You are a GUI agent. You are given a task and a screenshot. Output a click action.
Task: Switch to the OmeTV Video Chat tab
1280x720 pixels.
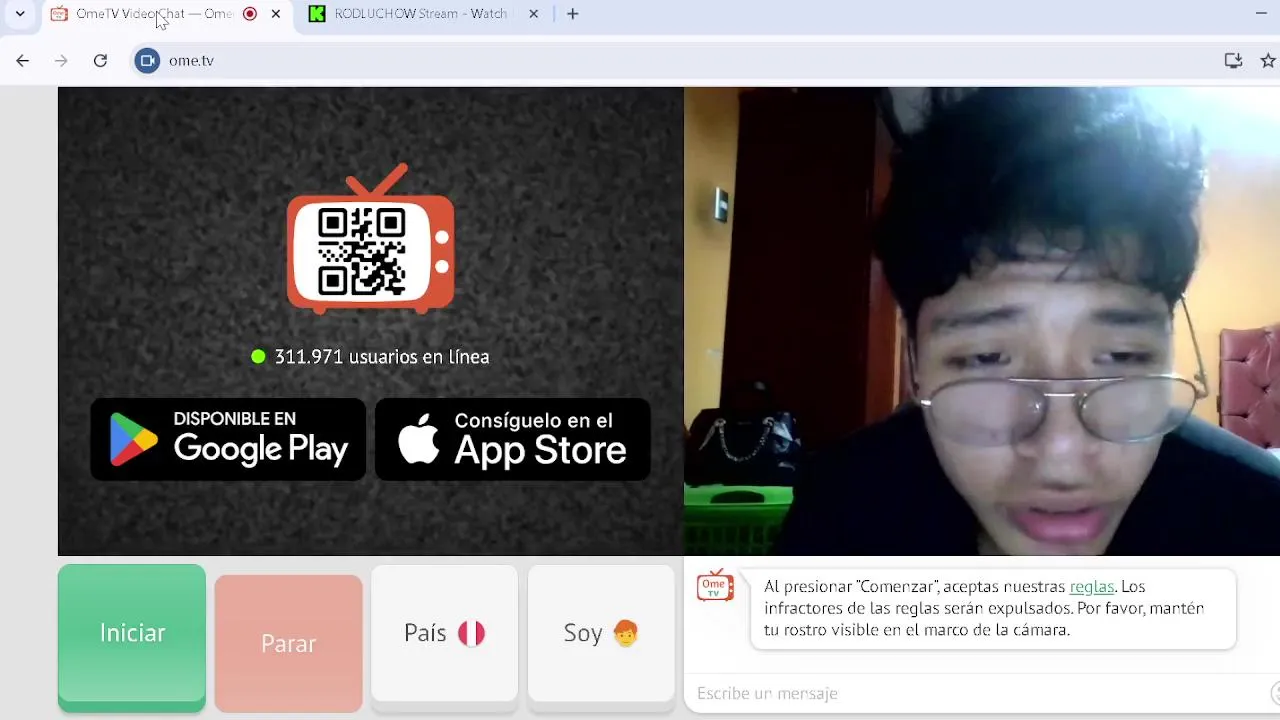click(x=154, y=14)
